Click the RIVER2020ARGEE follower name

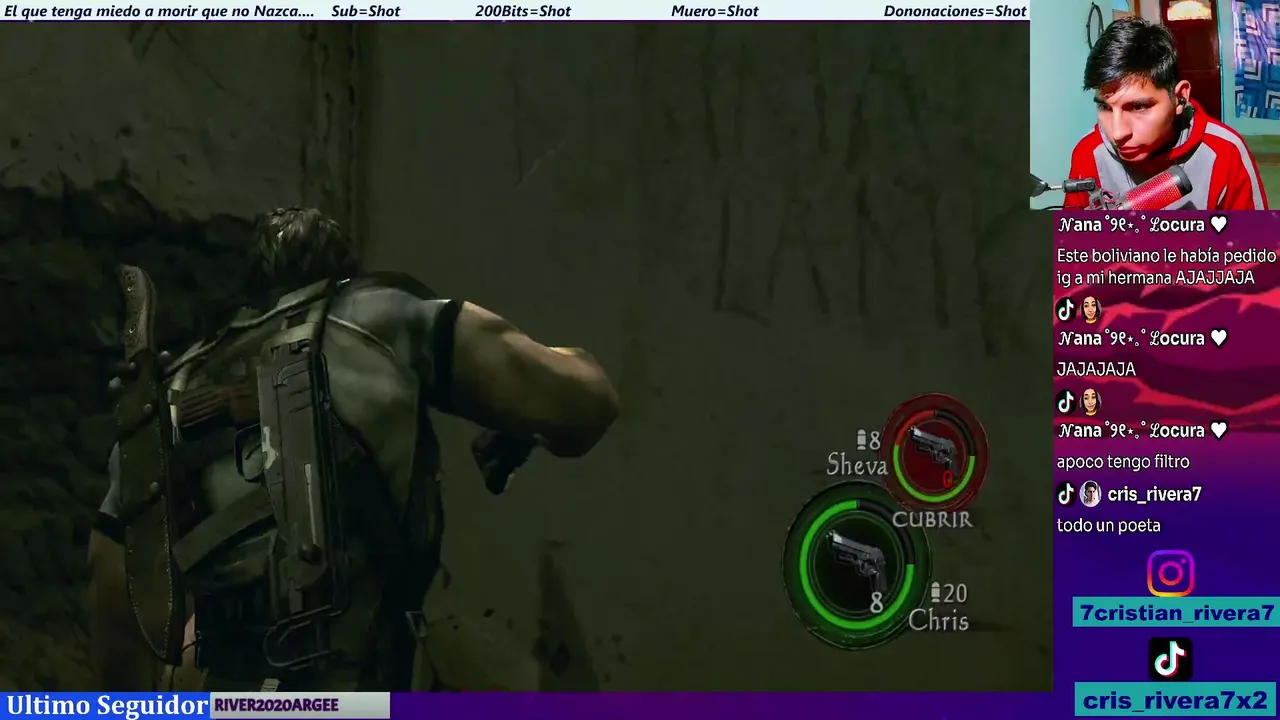[276, 705]
